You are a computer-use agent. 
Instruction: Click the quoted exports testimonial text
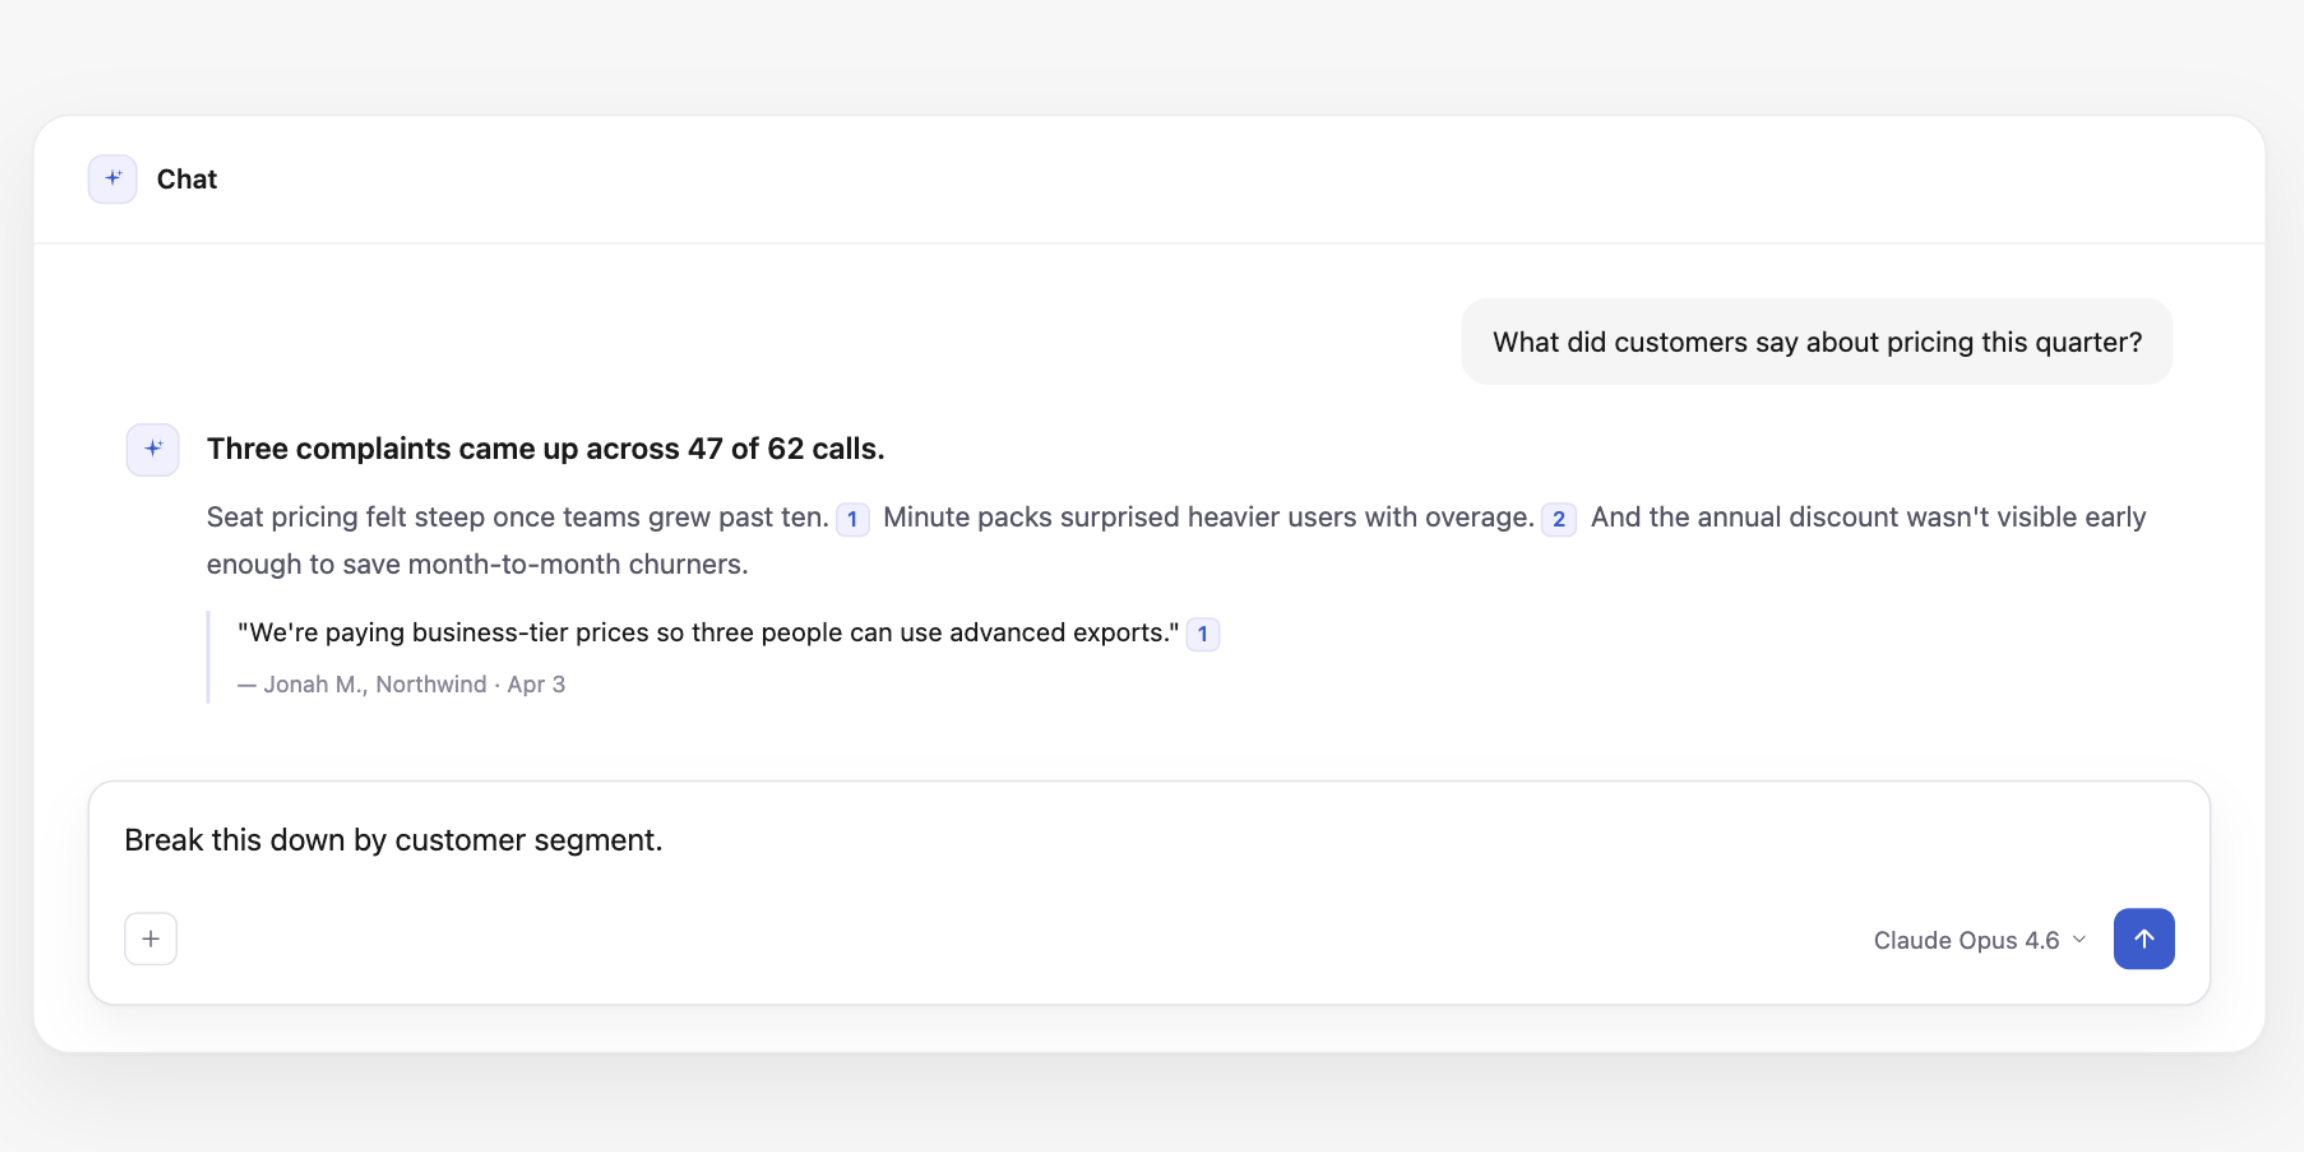(707, 632)
